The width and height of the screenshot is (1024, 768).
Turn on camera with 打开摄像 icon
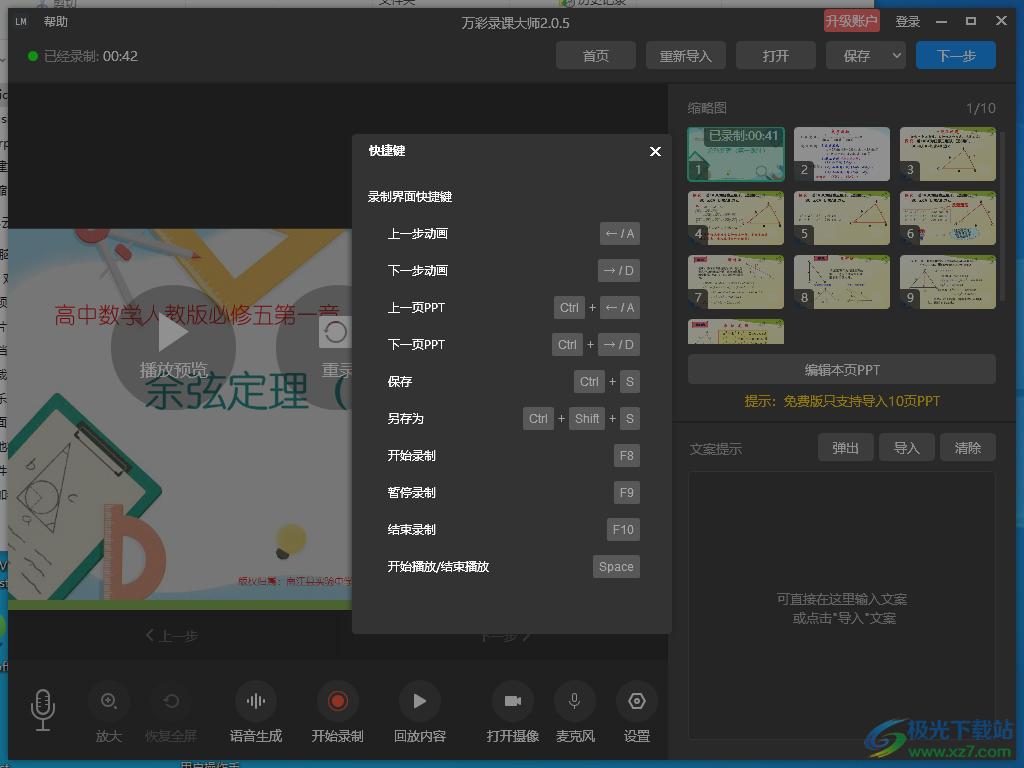tap(513, 702)
